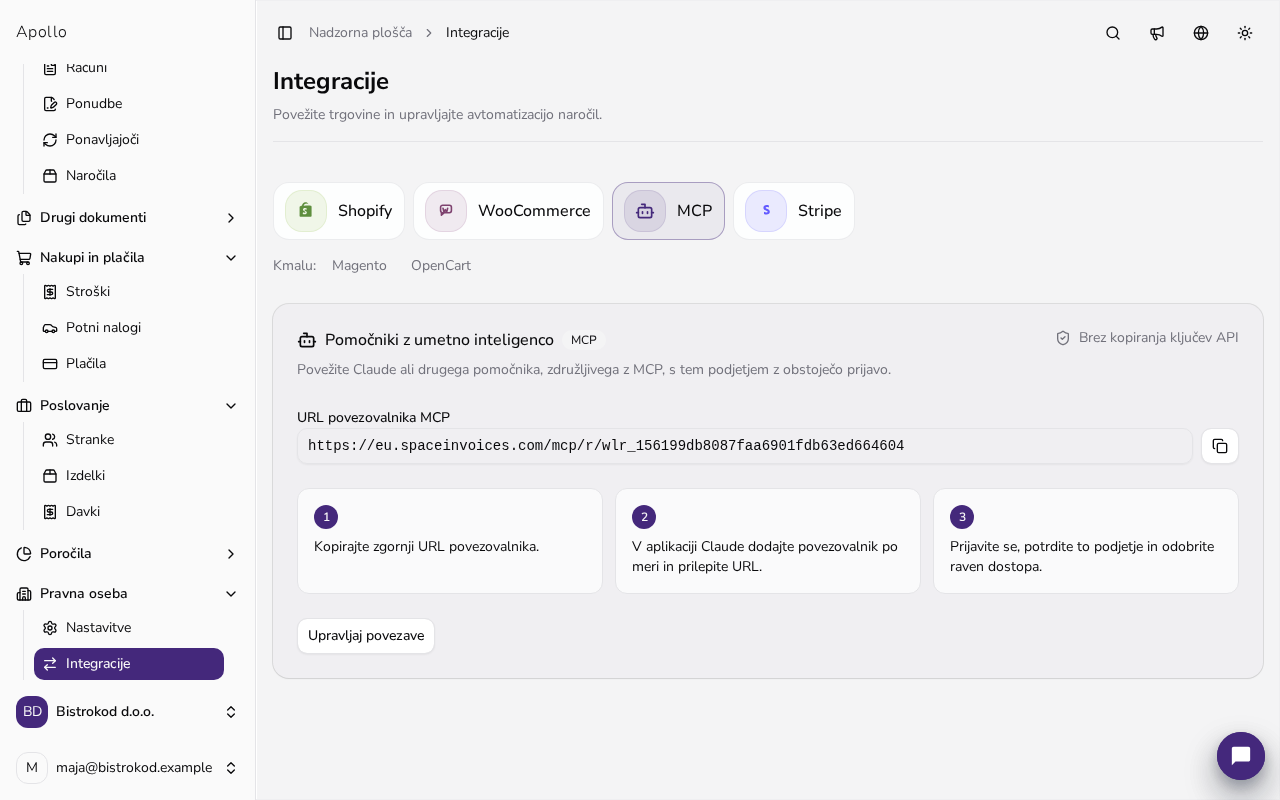This screenshot has width=1280, height=800.
Task: Collapse the Pravna oseba section
Action: [x=127, y=594]
